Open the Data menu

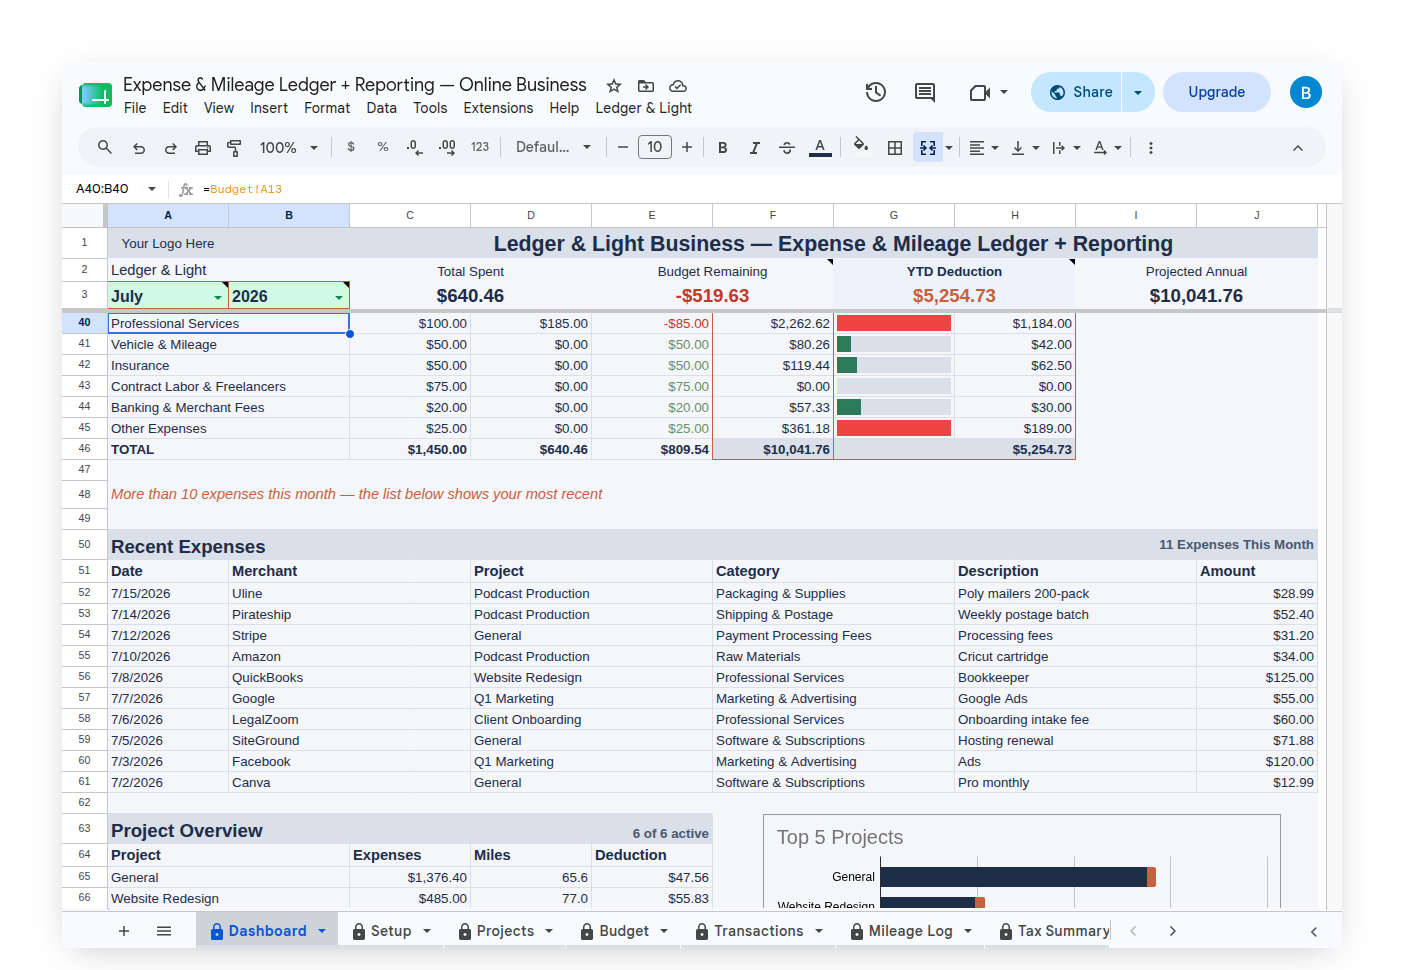[x=381, y=108]
